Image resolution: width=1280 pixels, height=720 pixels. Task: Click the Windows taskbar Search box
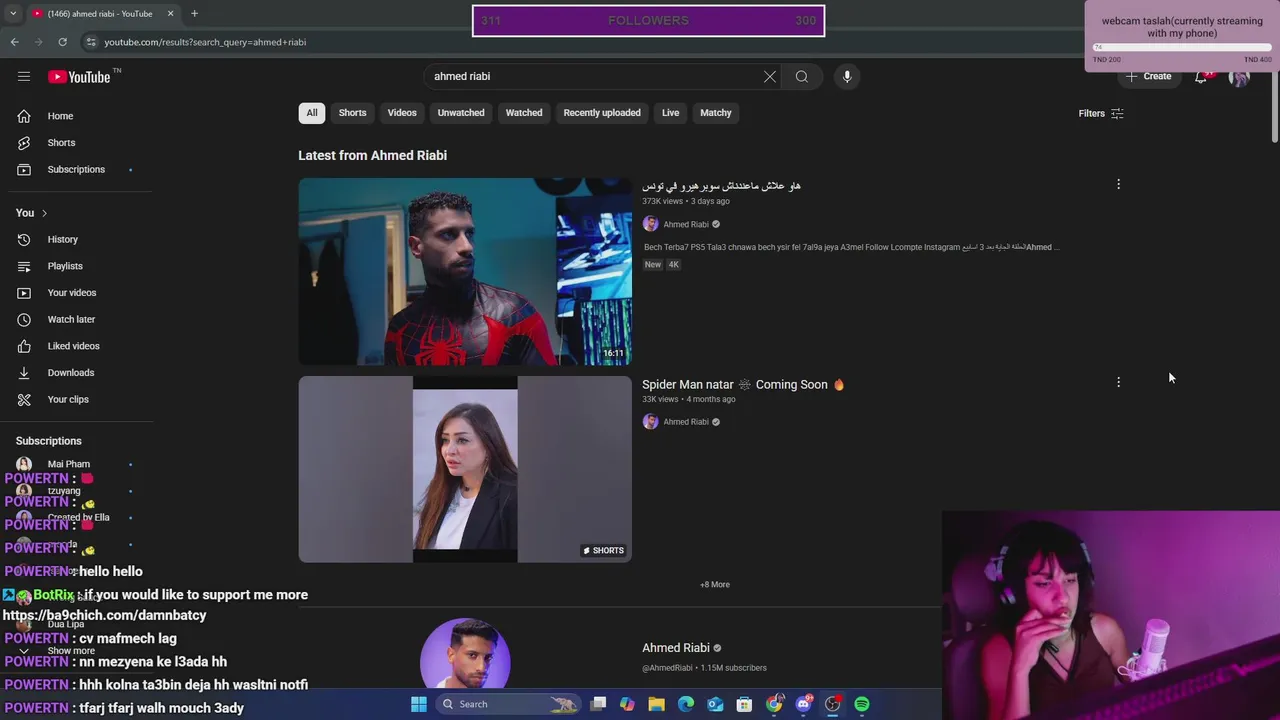510,704
